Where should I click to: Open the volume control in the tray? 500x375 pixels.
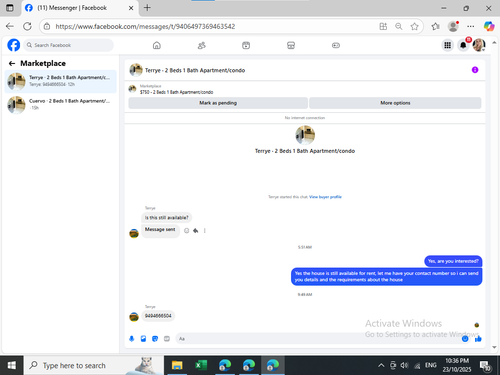[x=404, y=365]
